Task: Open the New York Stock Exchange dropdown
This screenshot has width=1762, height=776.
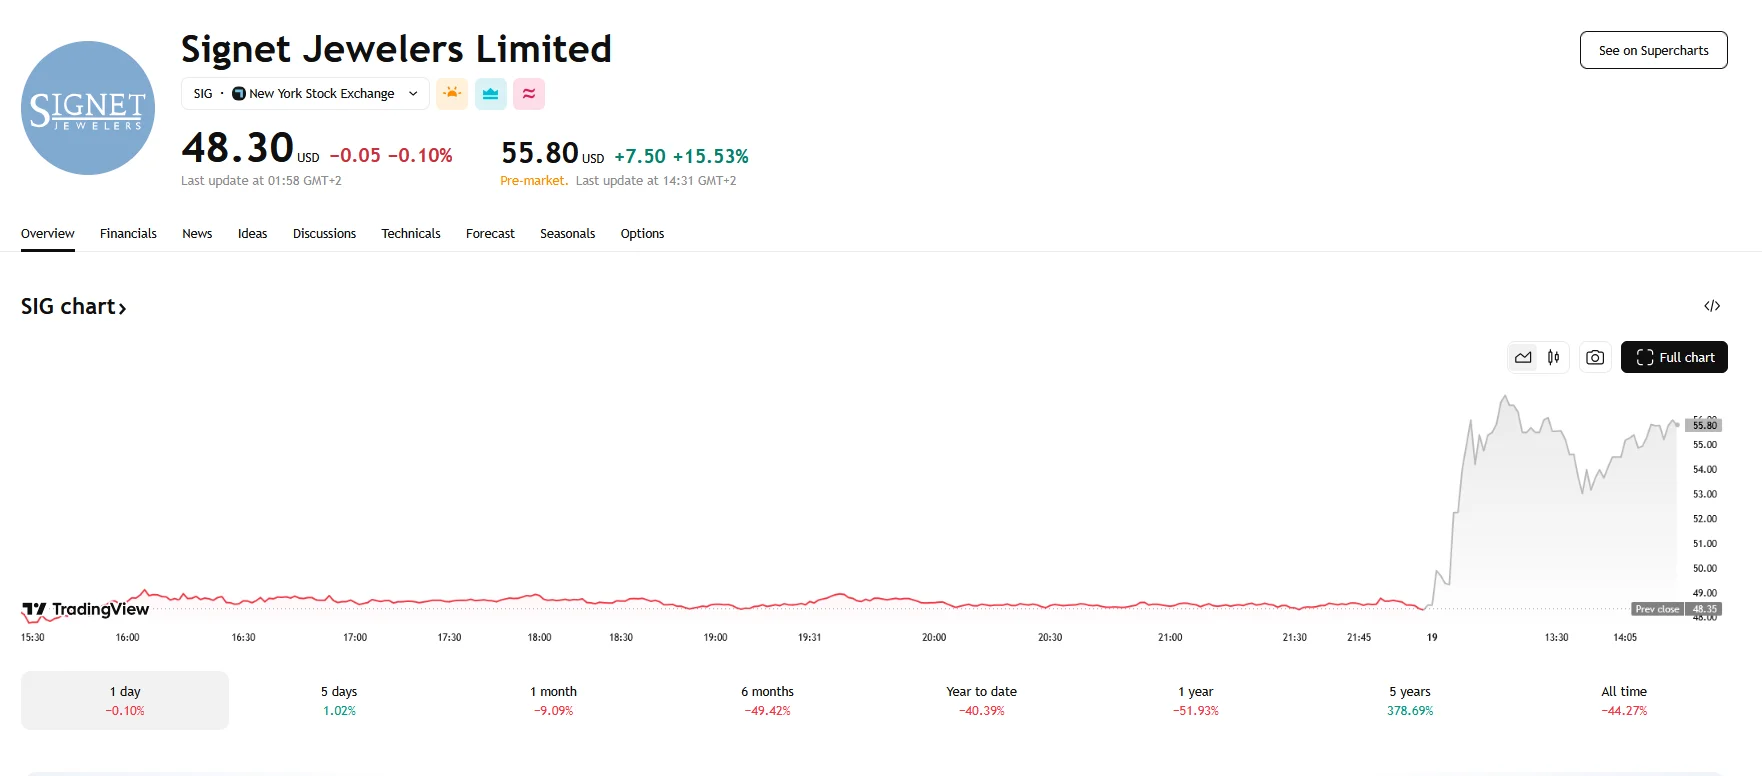Action: (x=412, y=93)
